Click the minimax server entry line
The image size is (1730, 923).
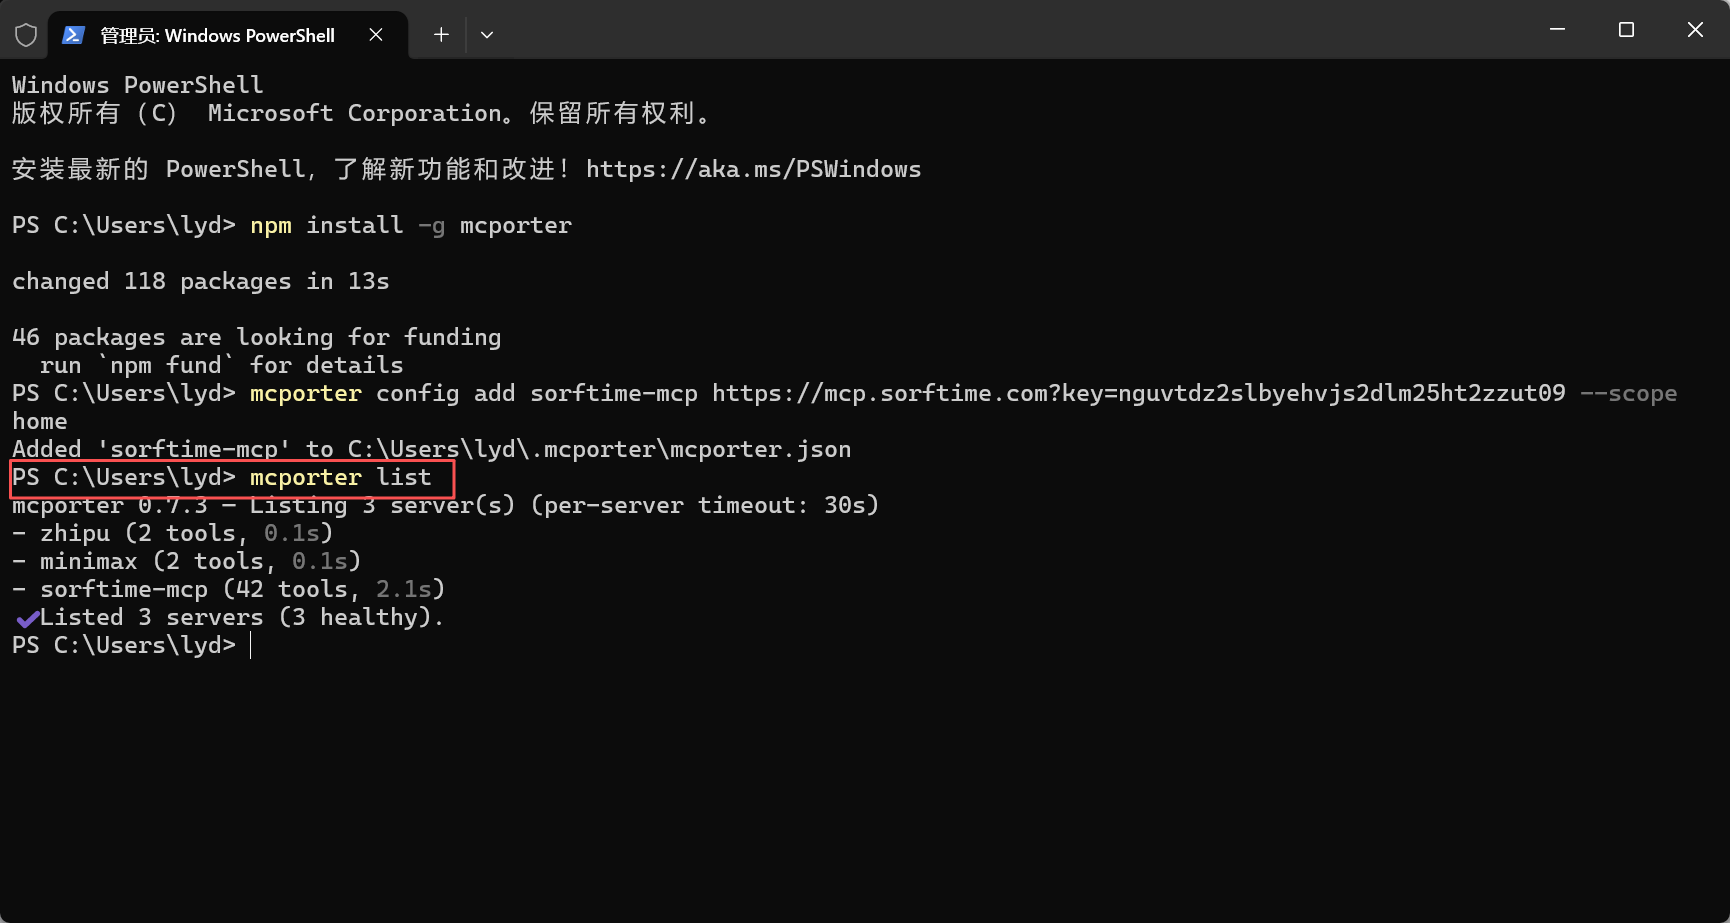[186, 562]
